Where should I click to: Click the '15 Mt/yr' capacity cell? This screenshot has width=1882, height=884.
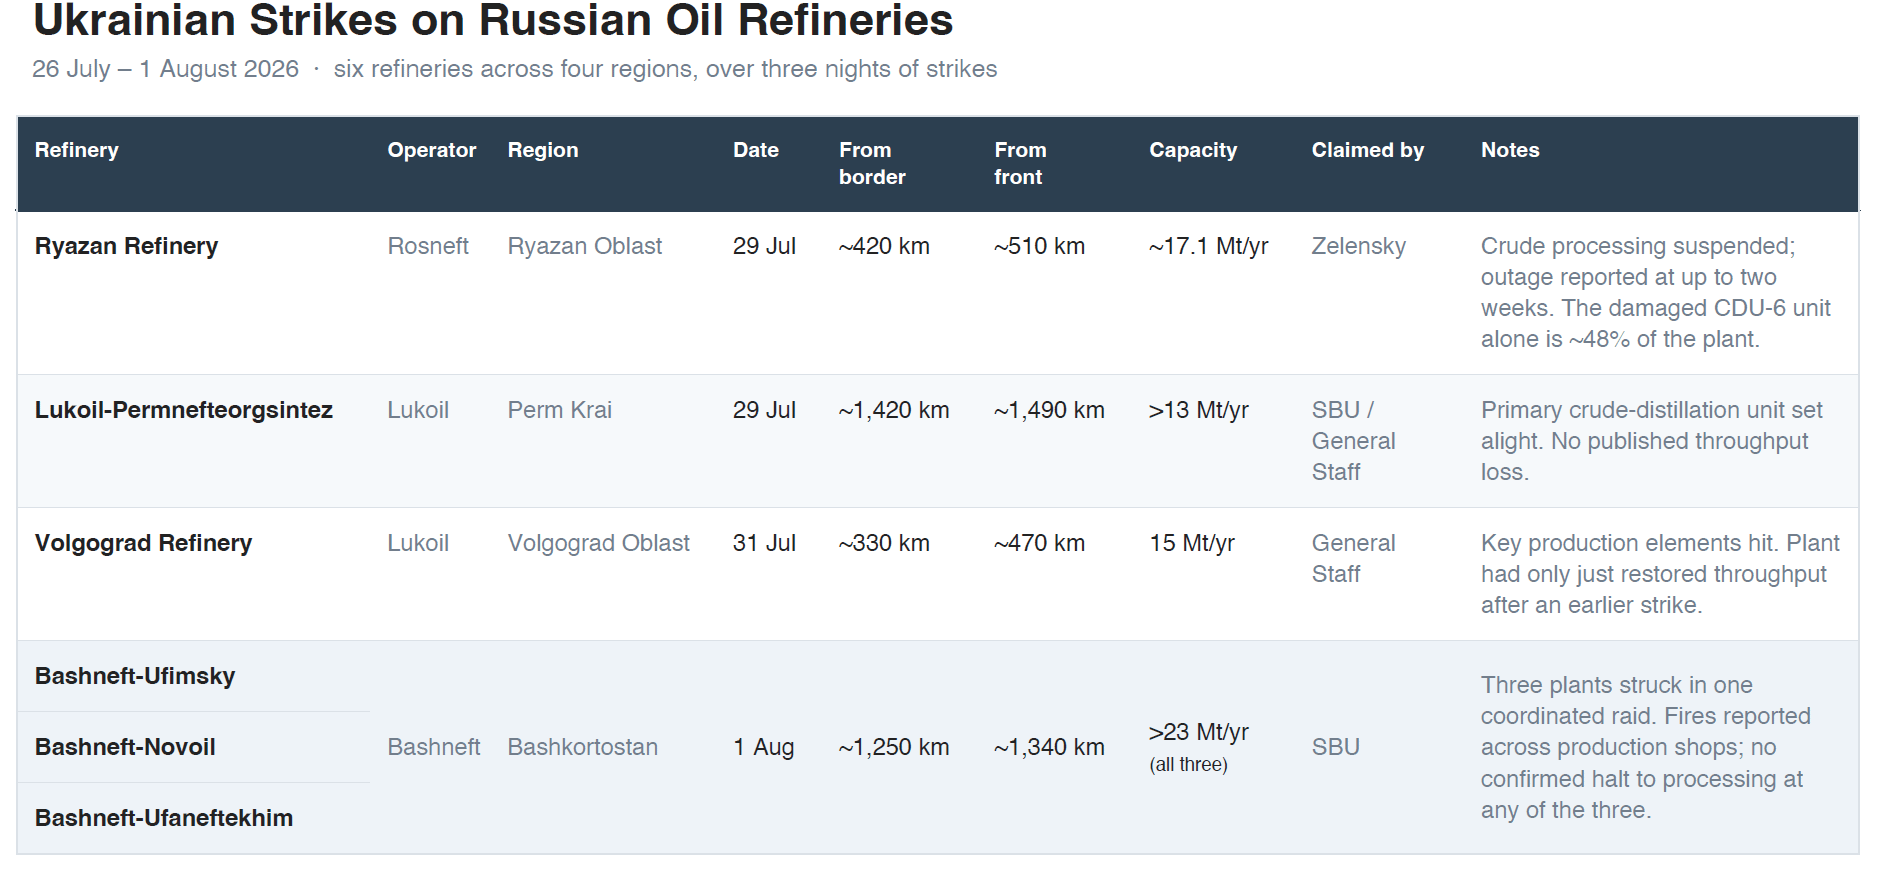[x=1192, y=543]
